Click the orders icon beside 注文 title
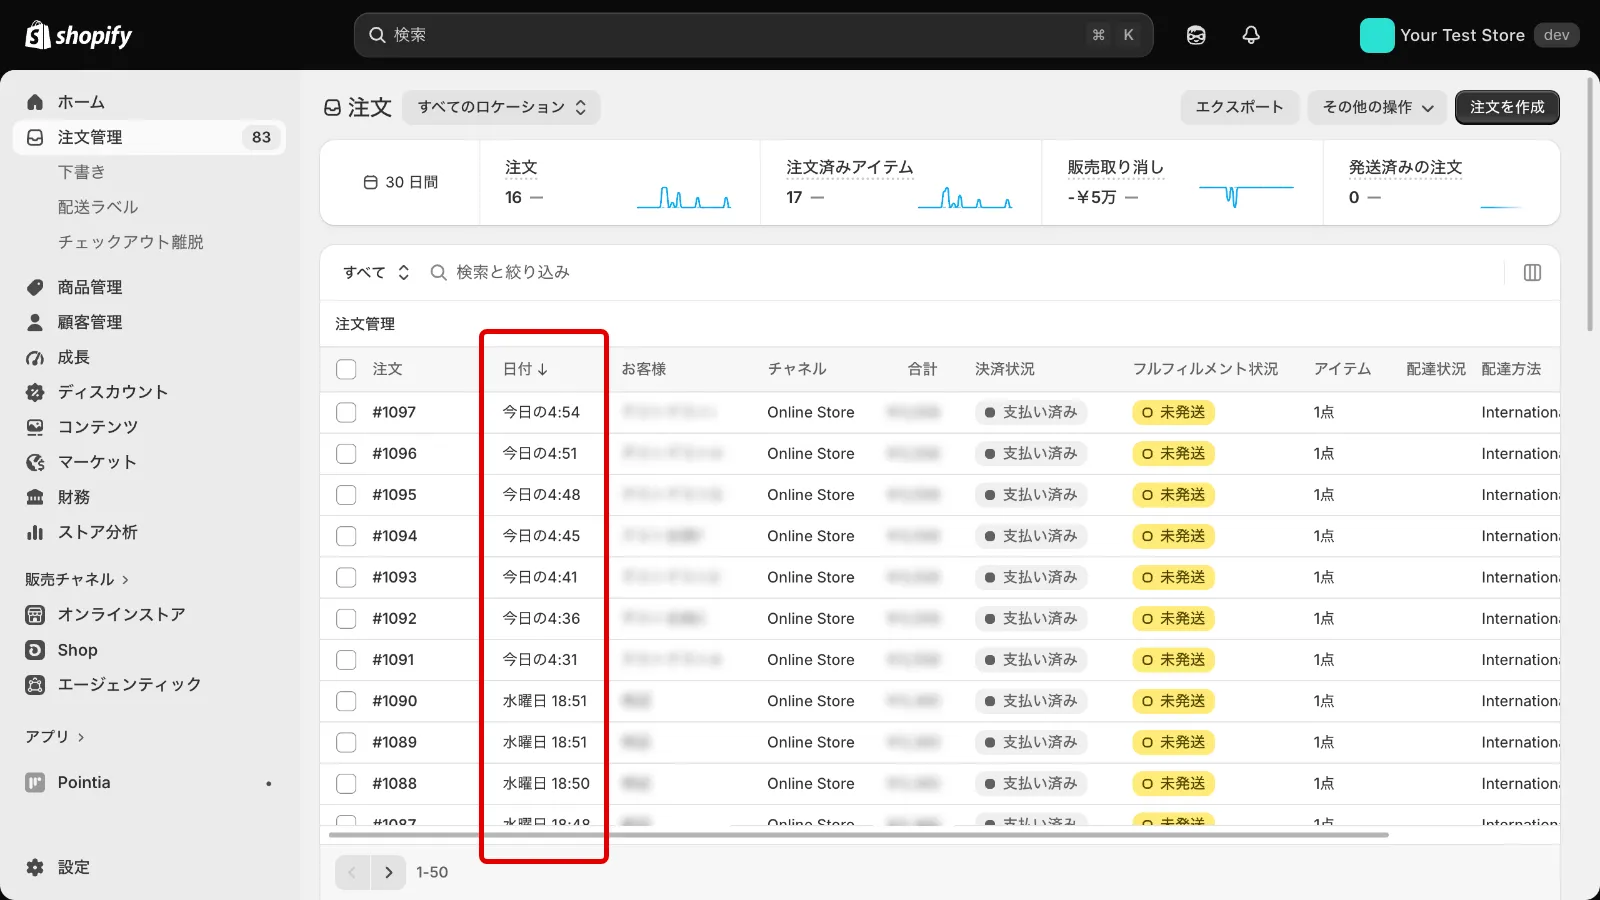The image size is (1600, 900). point(333,107)
